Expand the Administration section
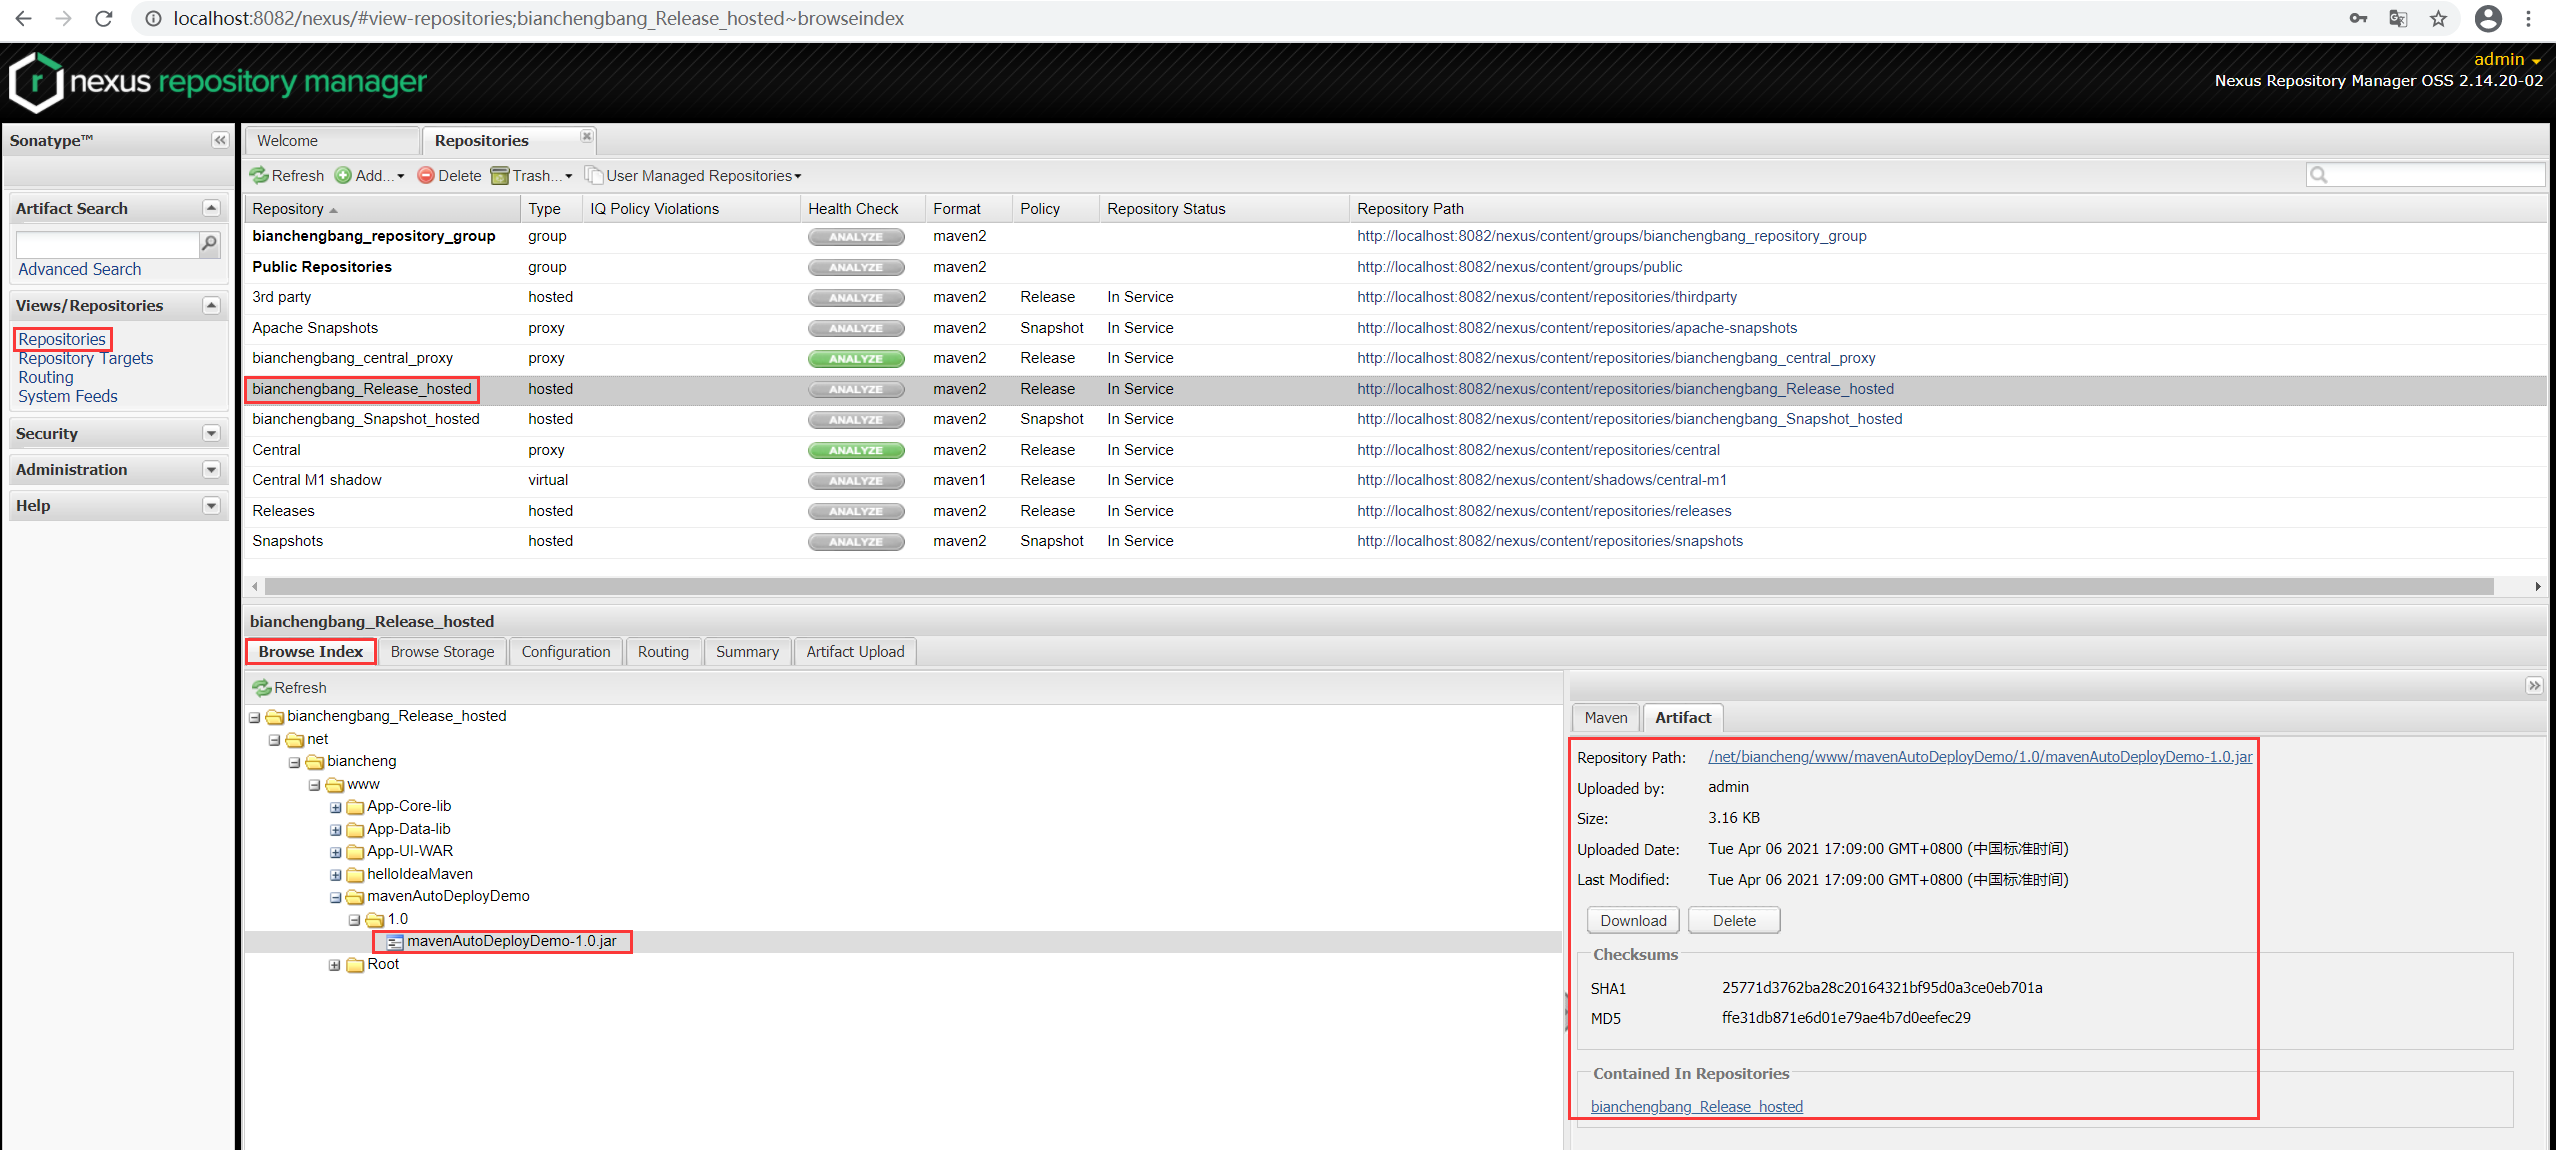The height and width of the screenshot is (1150, 2556). (x=211, y=469)
